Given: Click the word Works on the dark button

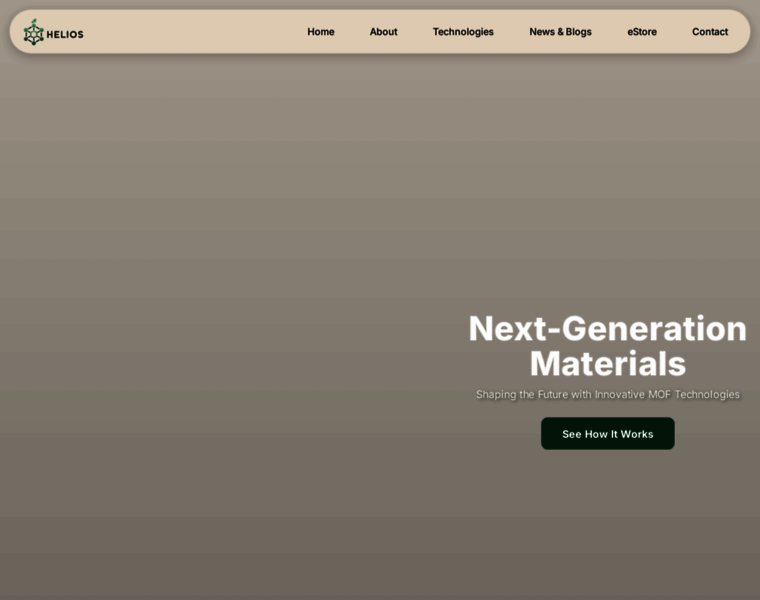Looking at the screenshot, I should point(637,434).
